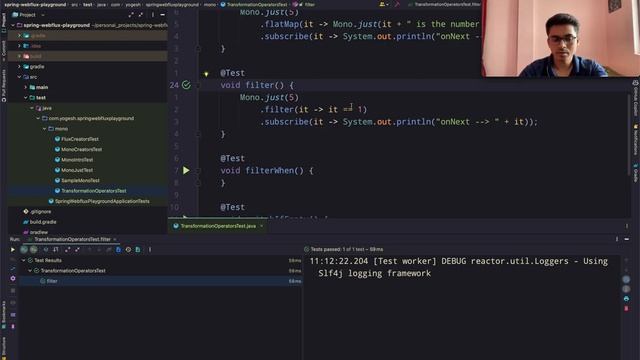640x360 pixels.
Task: Open Project panel options menu
Action: click(153, 15)
